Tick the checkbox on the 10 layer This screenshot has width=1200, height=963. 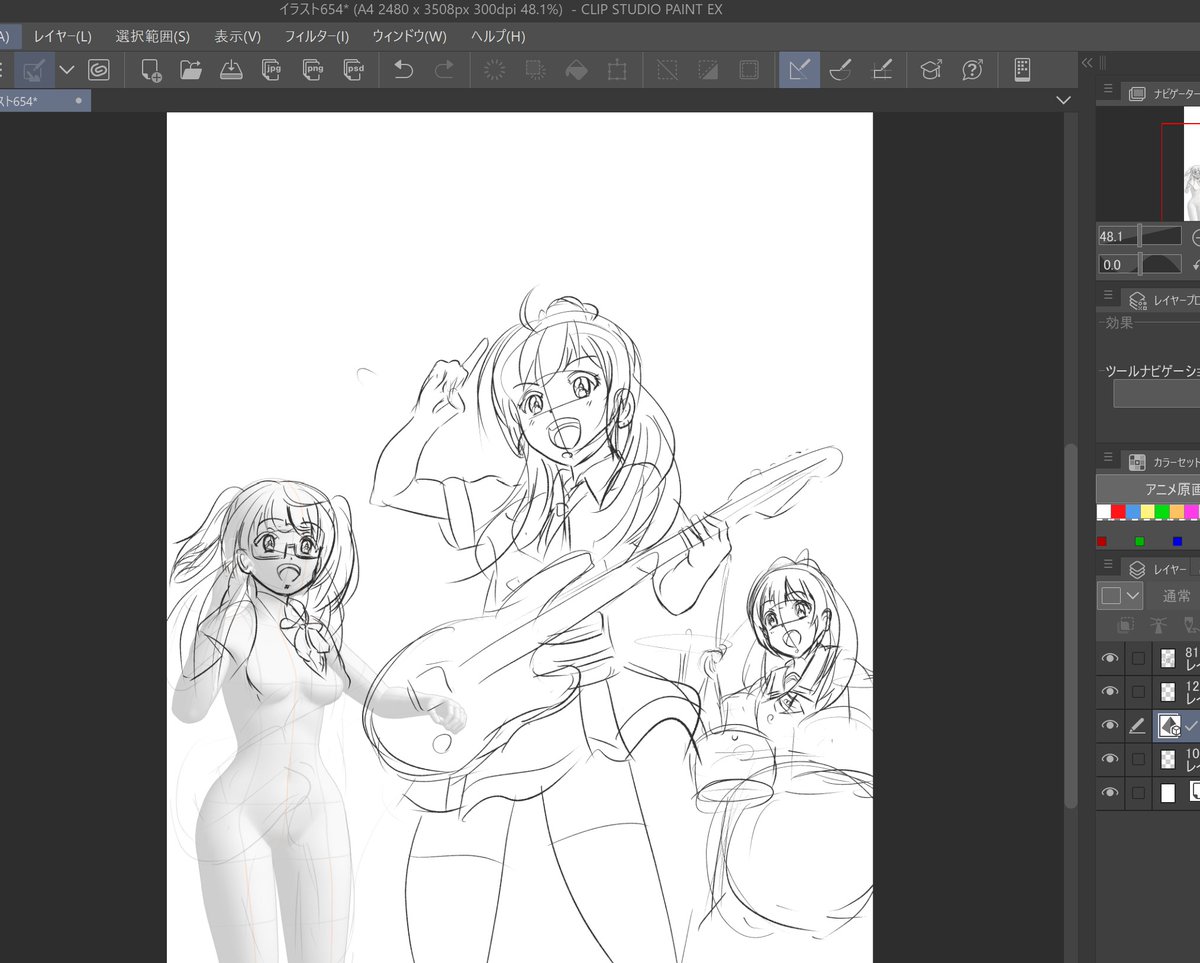1138,759
